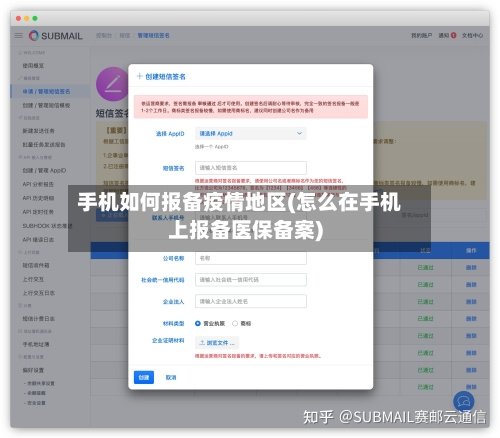Click the 短信 breadcrumb

pyautogui.click(x=125, y=35)
